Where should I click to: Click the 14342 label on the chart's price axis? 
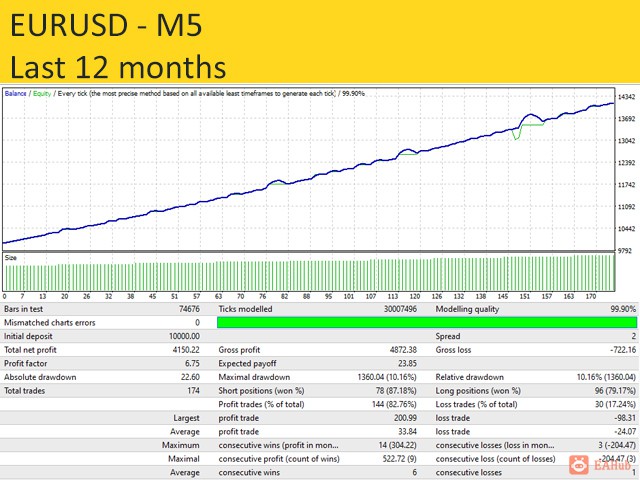click(x=627, y=97)
